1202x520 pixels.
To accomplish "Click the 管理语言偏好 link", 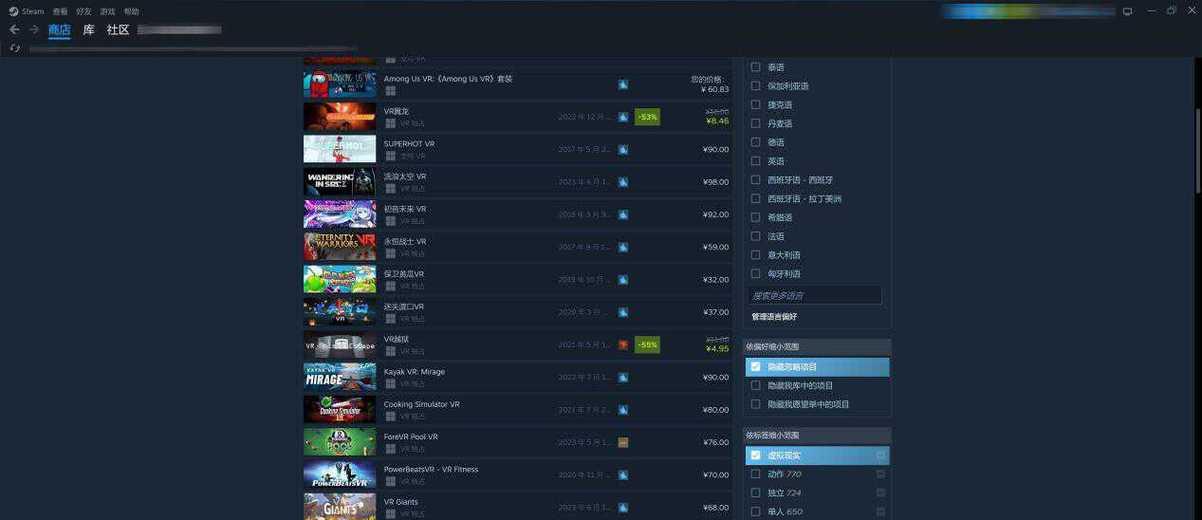I will pyautogui.click(x=775, y=317).
